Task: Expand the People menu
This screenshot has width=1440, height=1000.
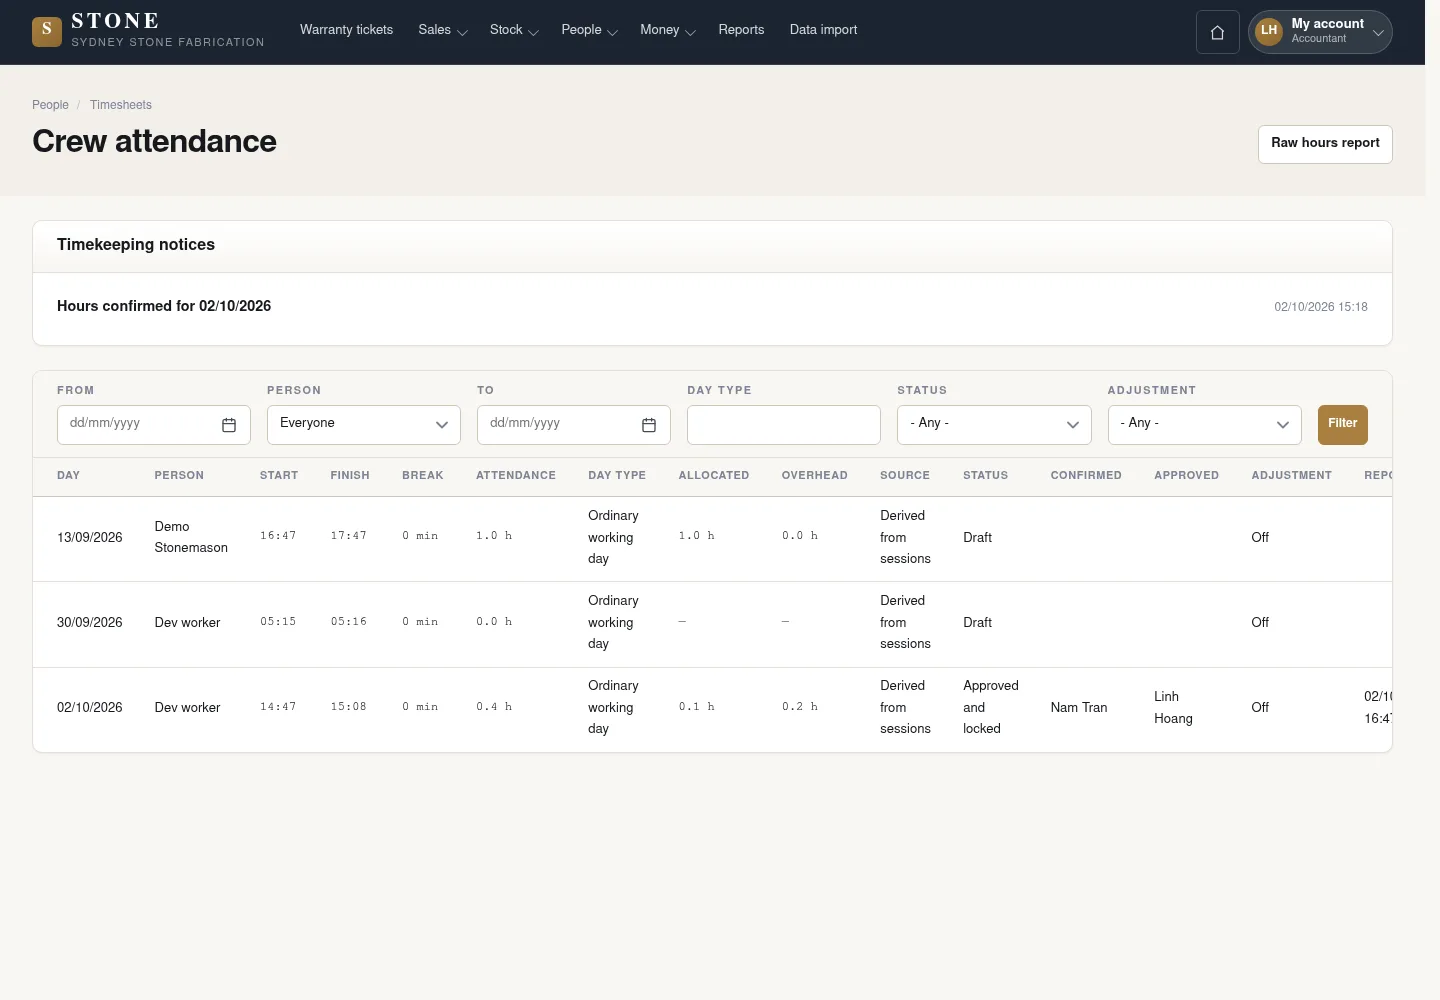Action: (589, 30)
